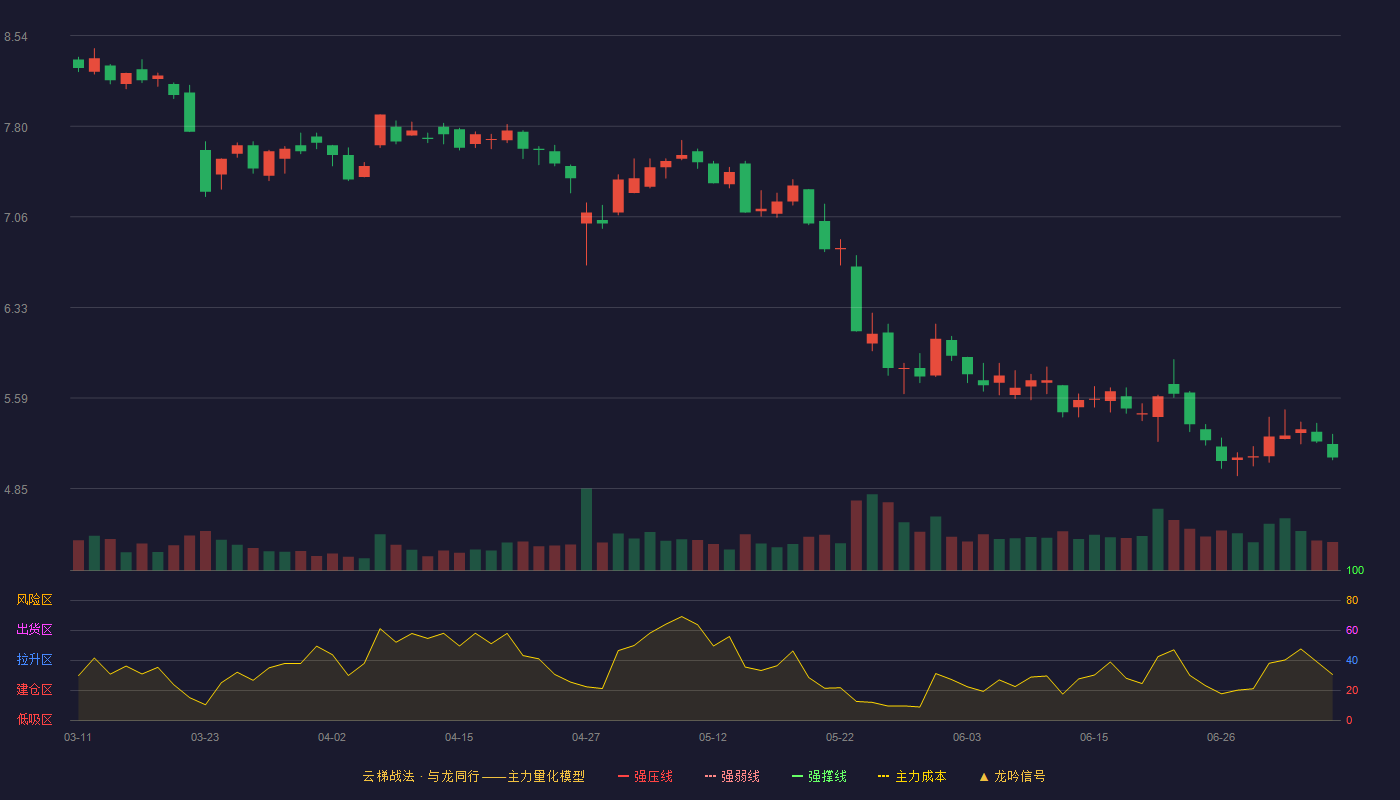Click the tallest volume bar at 04-27
Viewport: 1400px width, 800px height.
[x=586, y=529]
